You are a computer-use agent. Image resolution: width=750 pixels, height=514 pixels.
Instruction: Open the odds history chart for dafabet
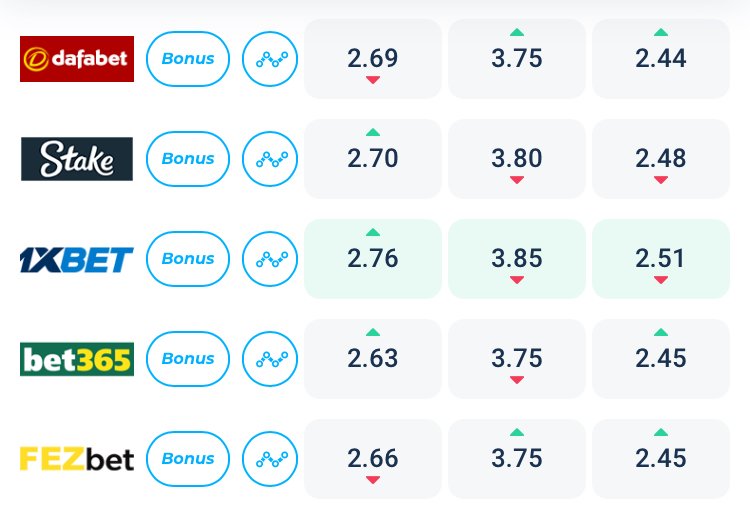coord(270,59)
